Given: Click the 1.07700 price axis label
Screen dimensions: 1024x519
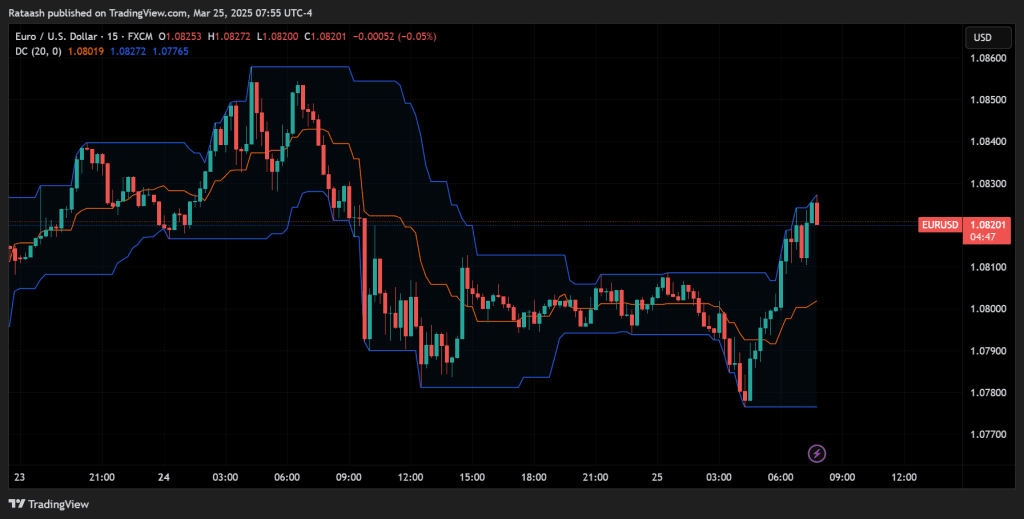Looking at the screenshot, I should [x=987, y=435].
